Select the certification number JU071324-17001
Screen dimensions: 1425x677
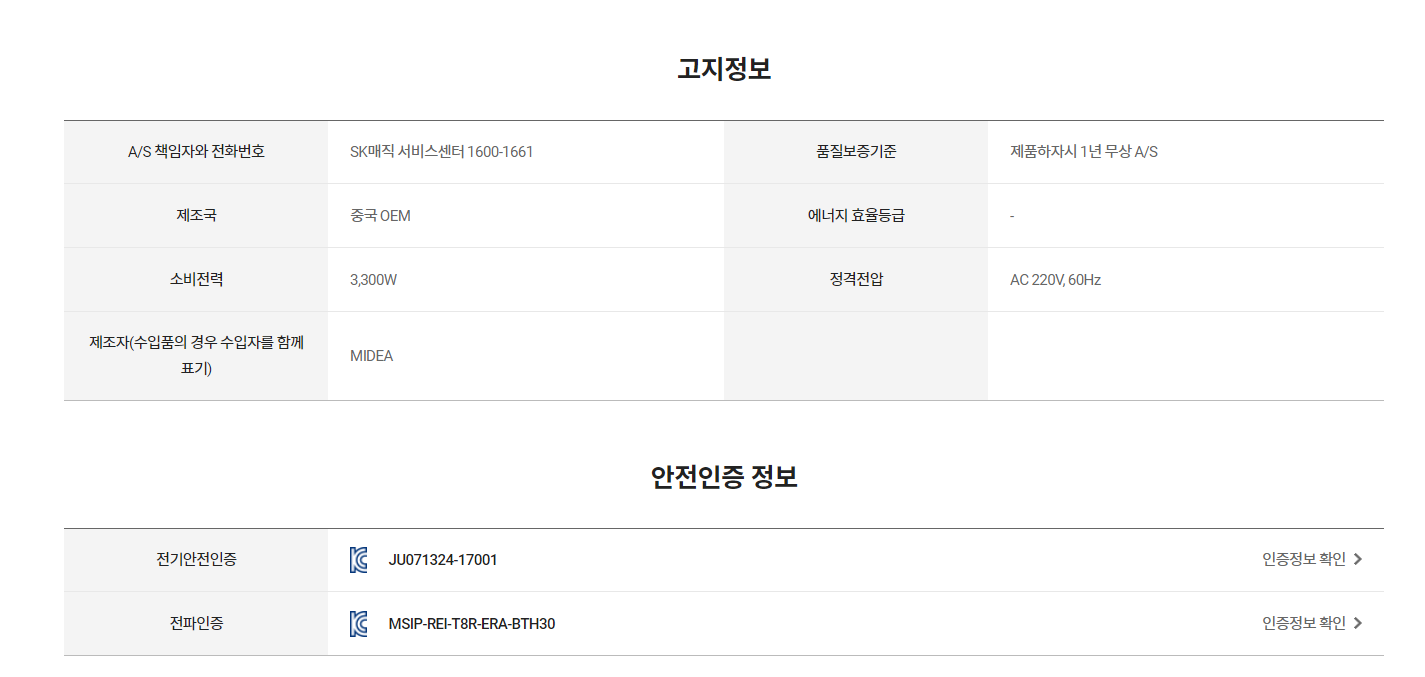pyautogui.click(x=443, y=560)
